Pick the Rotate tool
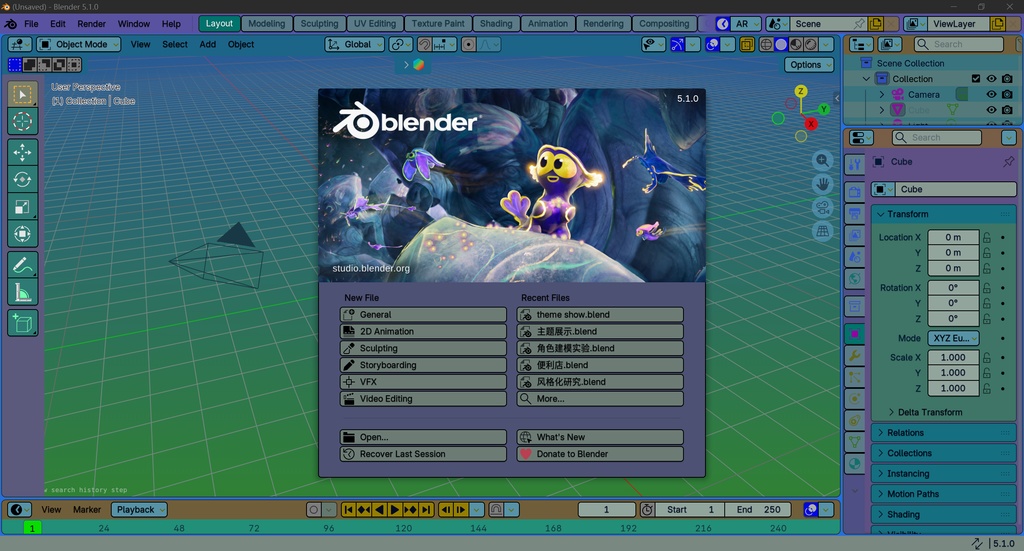 22,180
